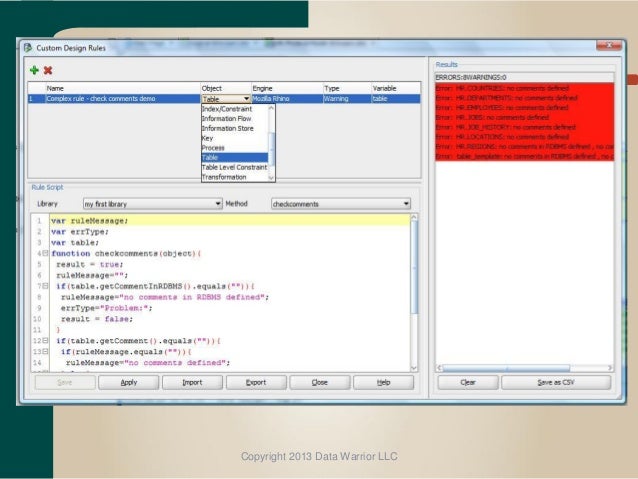Click the Custom Design Rules window icon

click(x=28, y=48)
